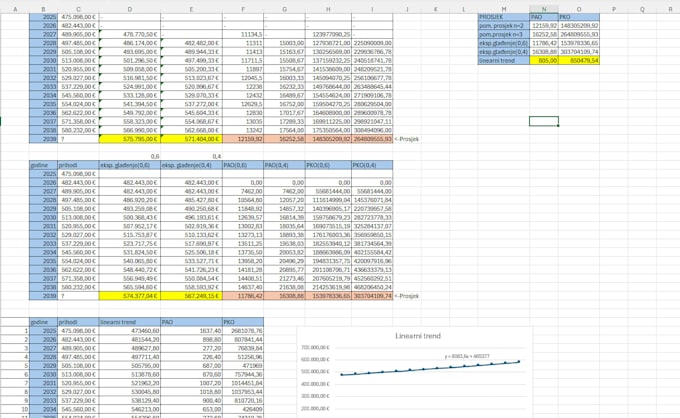Click the yellow cell 567.249,15 €
This screenshot has width=680, height=418.
coord(191,296)
